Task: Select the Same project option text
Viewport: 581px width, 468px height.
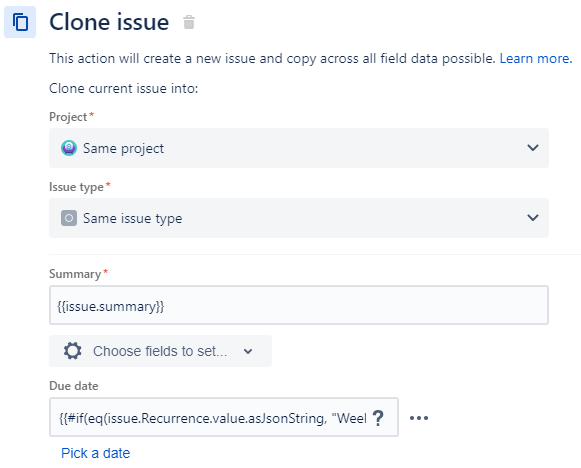Action: tap(123, 148)
